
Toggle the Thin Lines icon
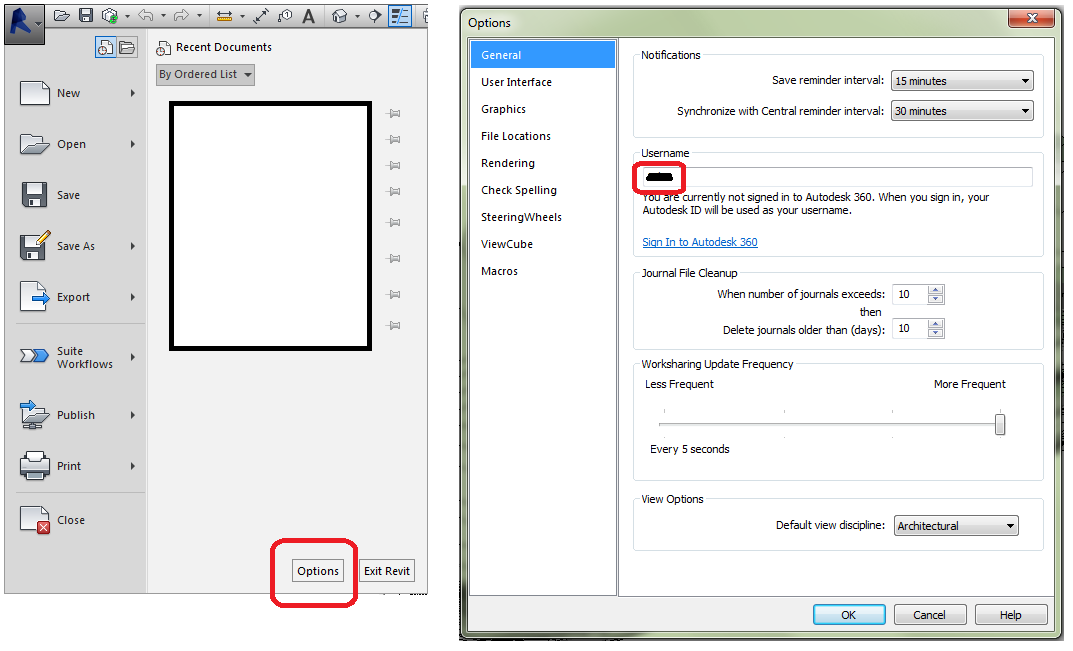[400, 16]
